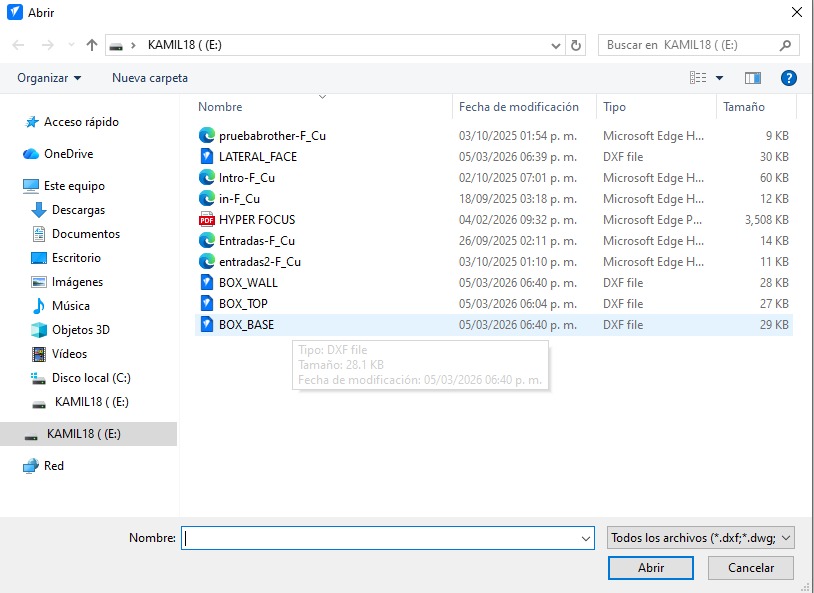Sort by Tamaño column header

tap(744, 106)
